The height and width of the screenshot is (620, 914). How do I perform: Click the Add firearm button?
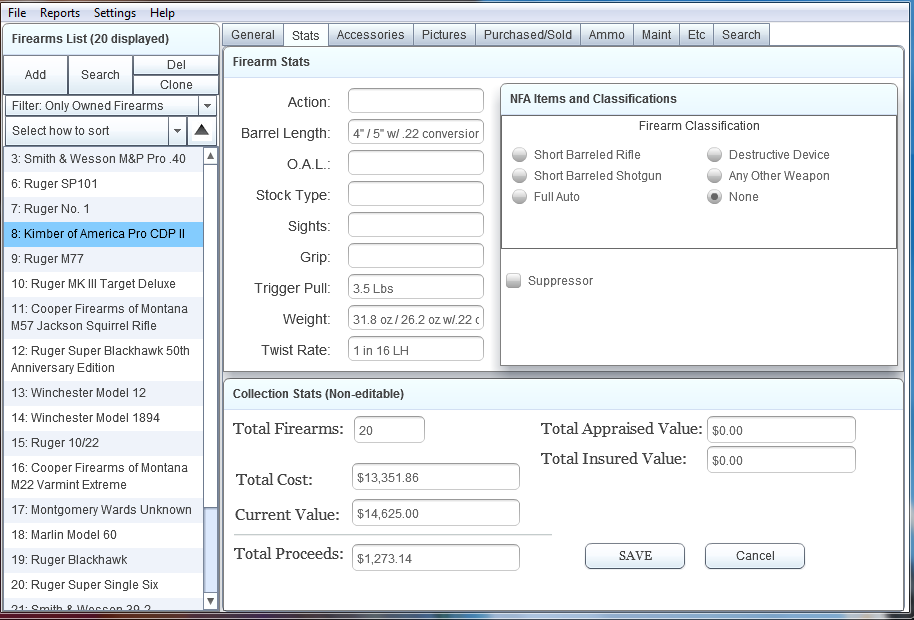pos(36,75)
